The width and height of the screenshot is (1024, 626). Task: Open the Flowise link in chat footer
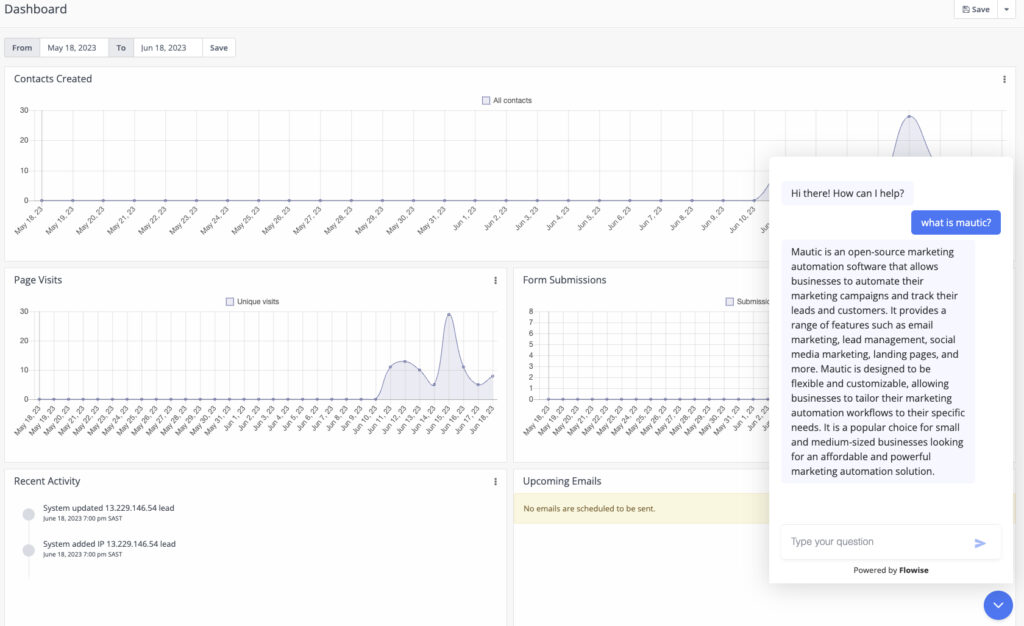coord(914,570)
